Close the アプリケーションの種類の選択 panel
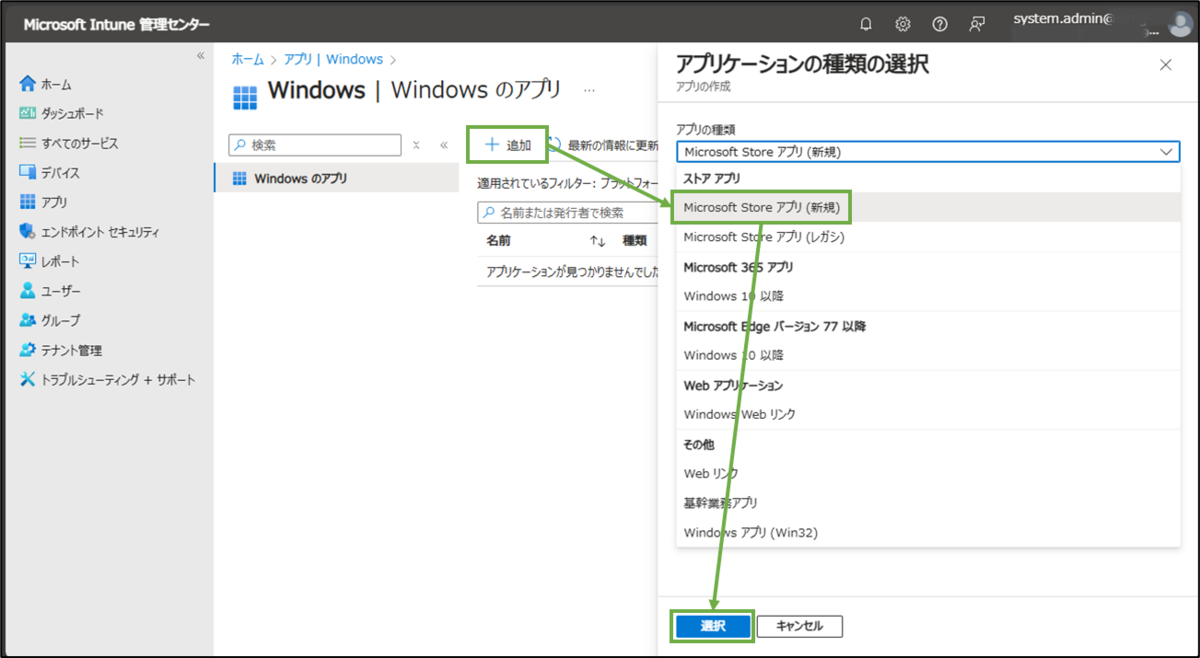1200x658 pixels. click(x=1165, y=65)
